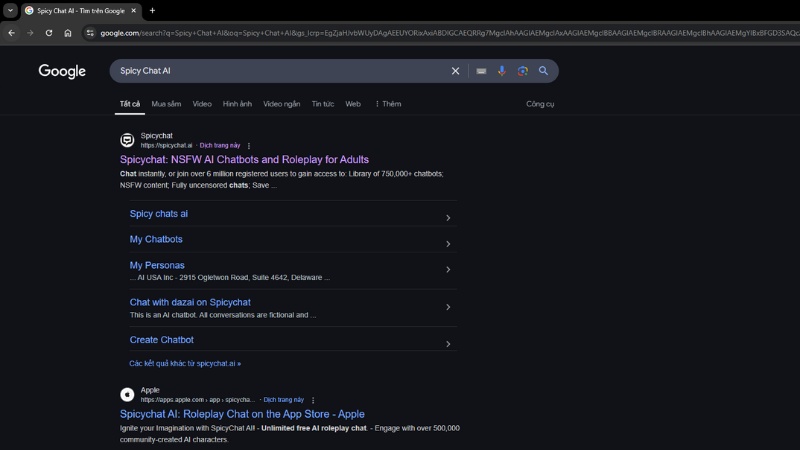Expand the My Personas sitelink arrow

click(x=447, y=270)
